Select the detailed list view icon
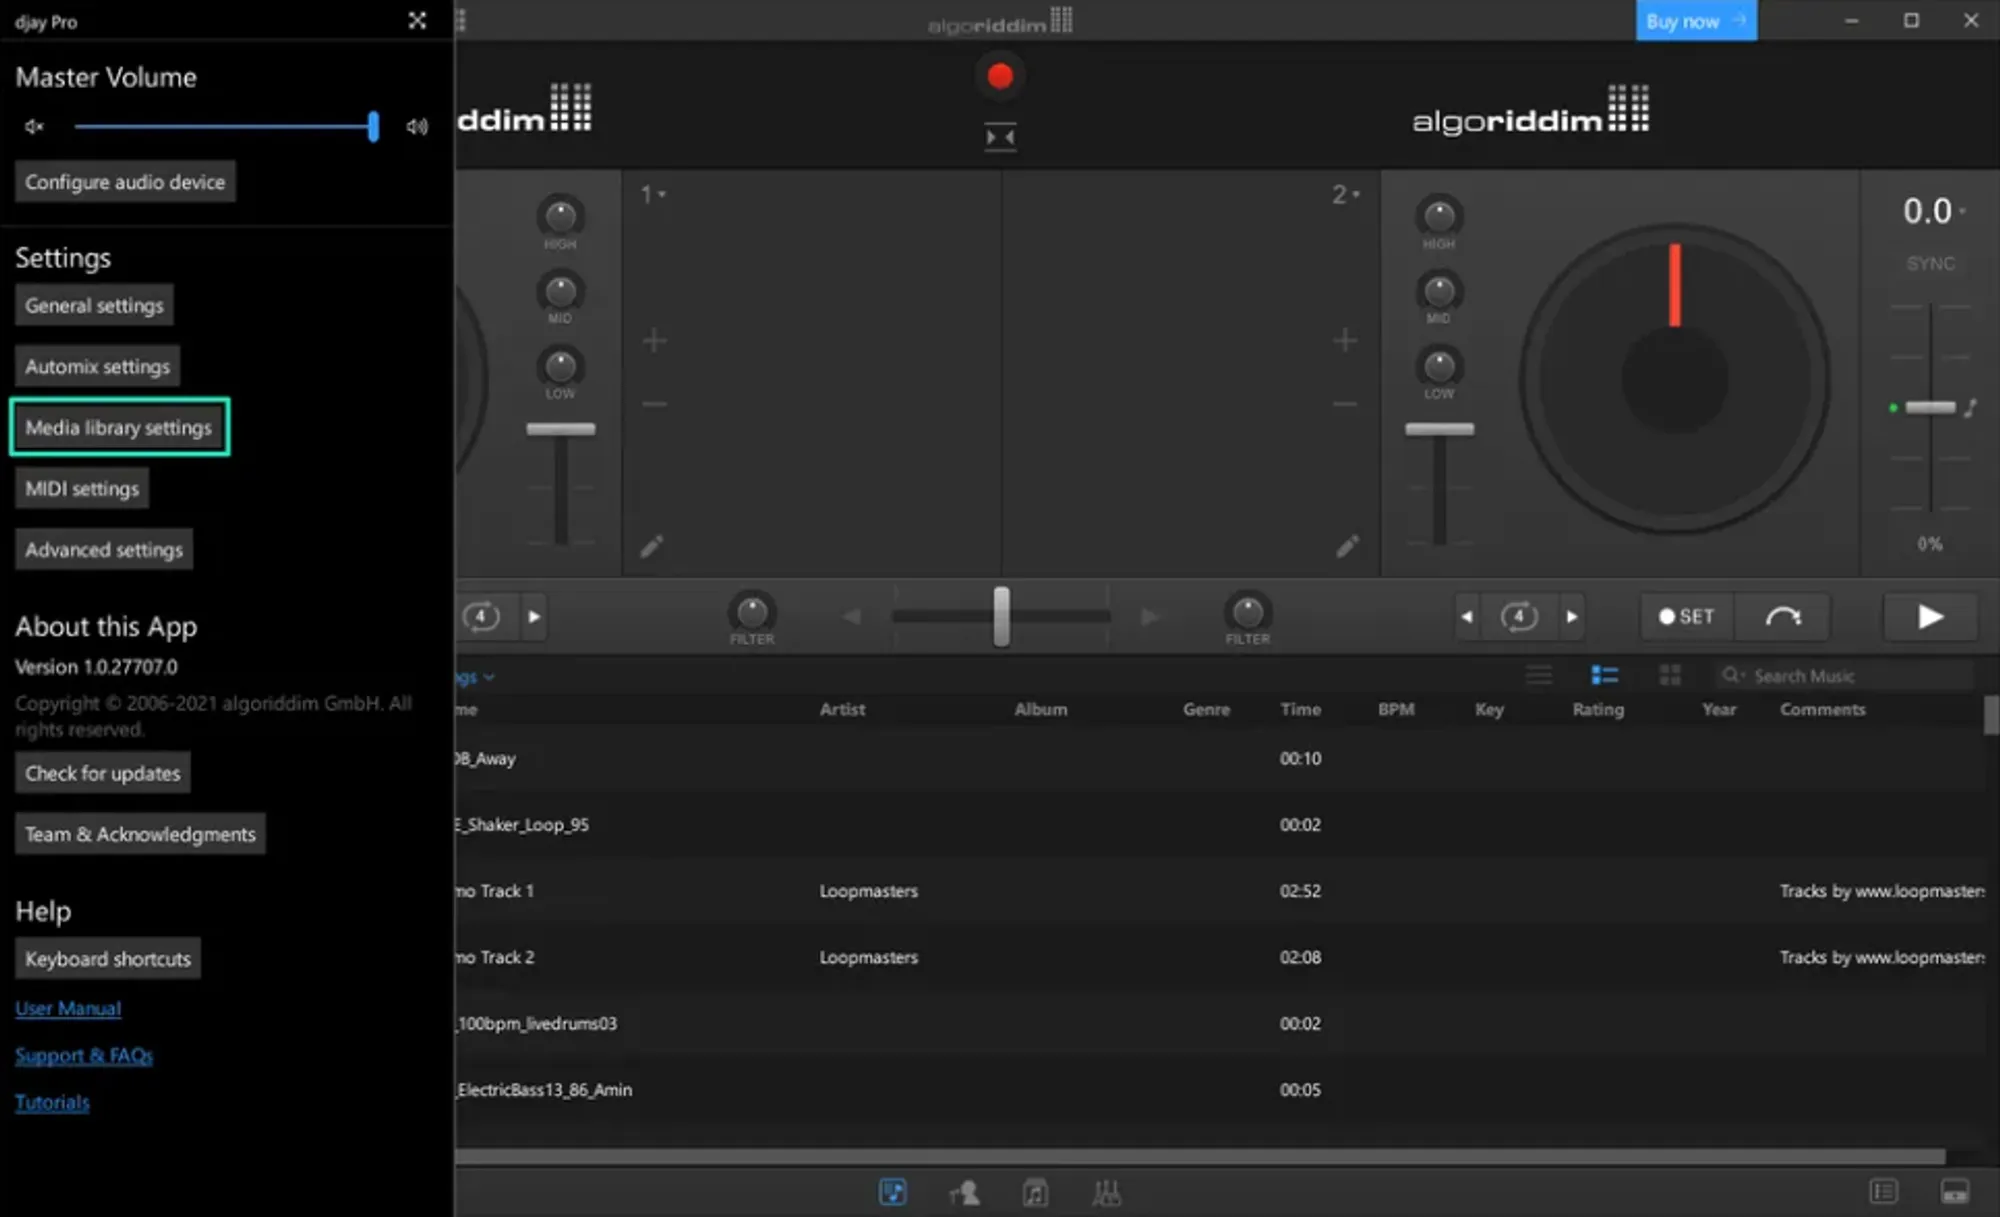This screenshot has height=1217, width=2000. [1605, 675]
